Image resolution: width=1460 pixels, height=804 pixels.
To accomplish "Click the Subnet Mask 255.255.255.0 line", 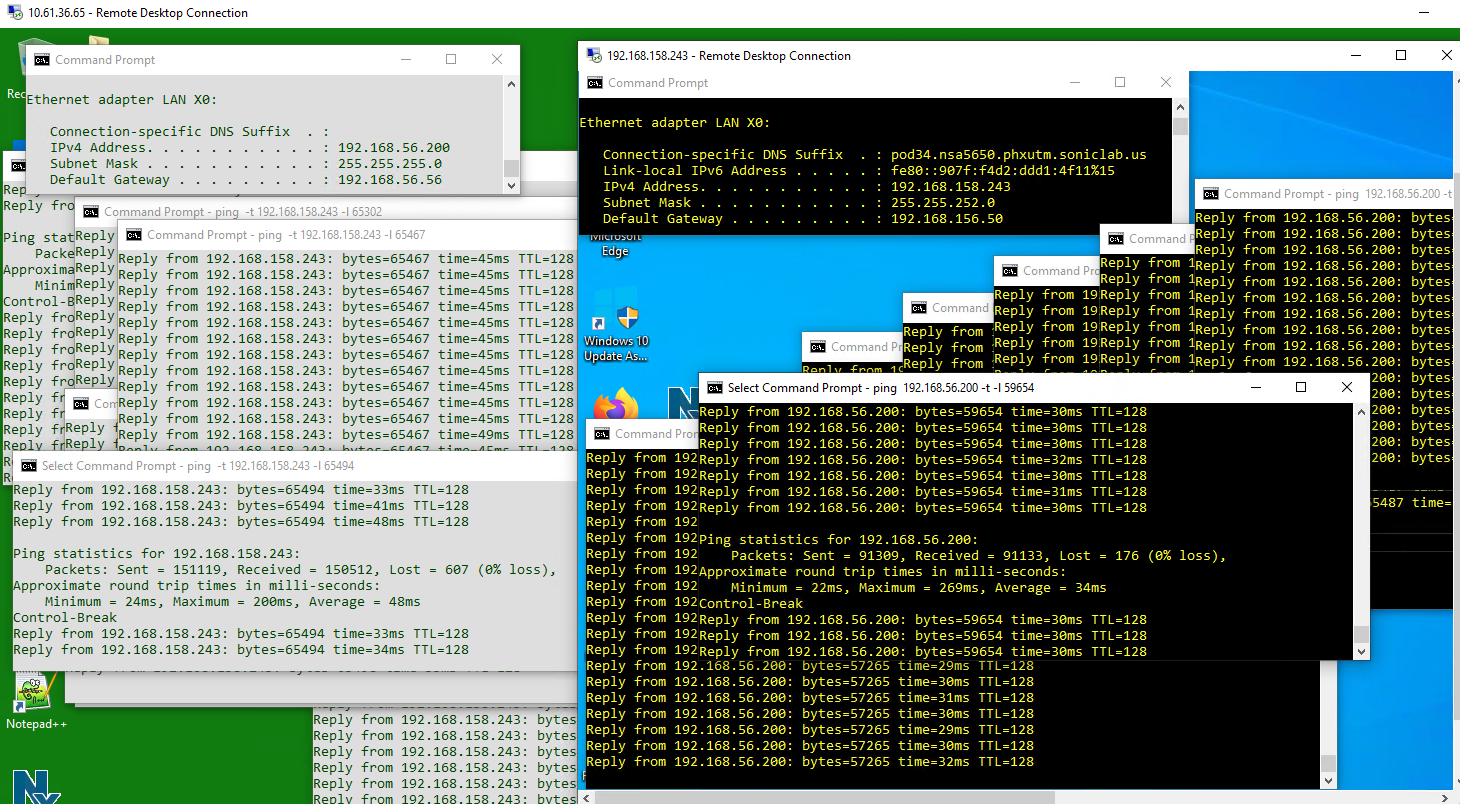I will (246, 163).
